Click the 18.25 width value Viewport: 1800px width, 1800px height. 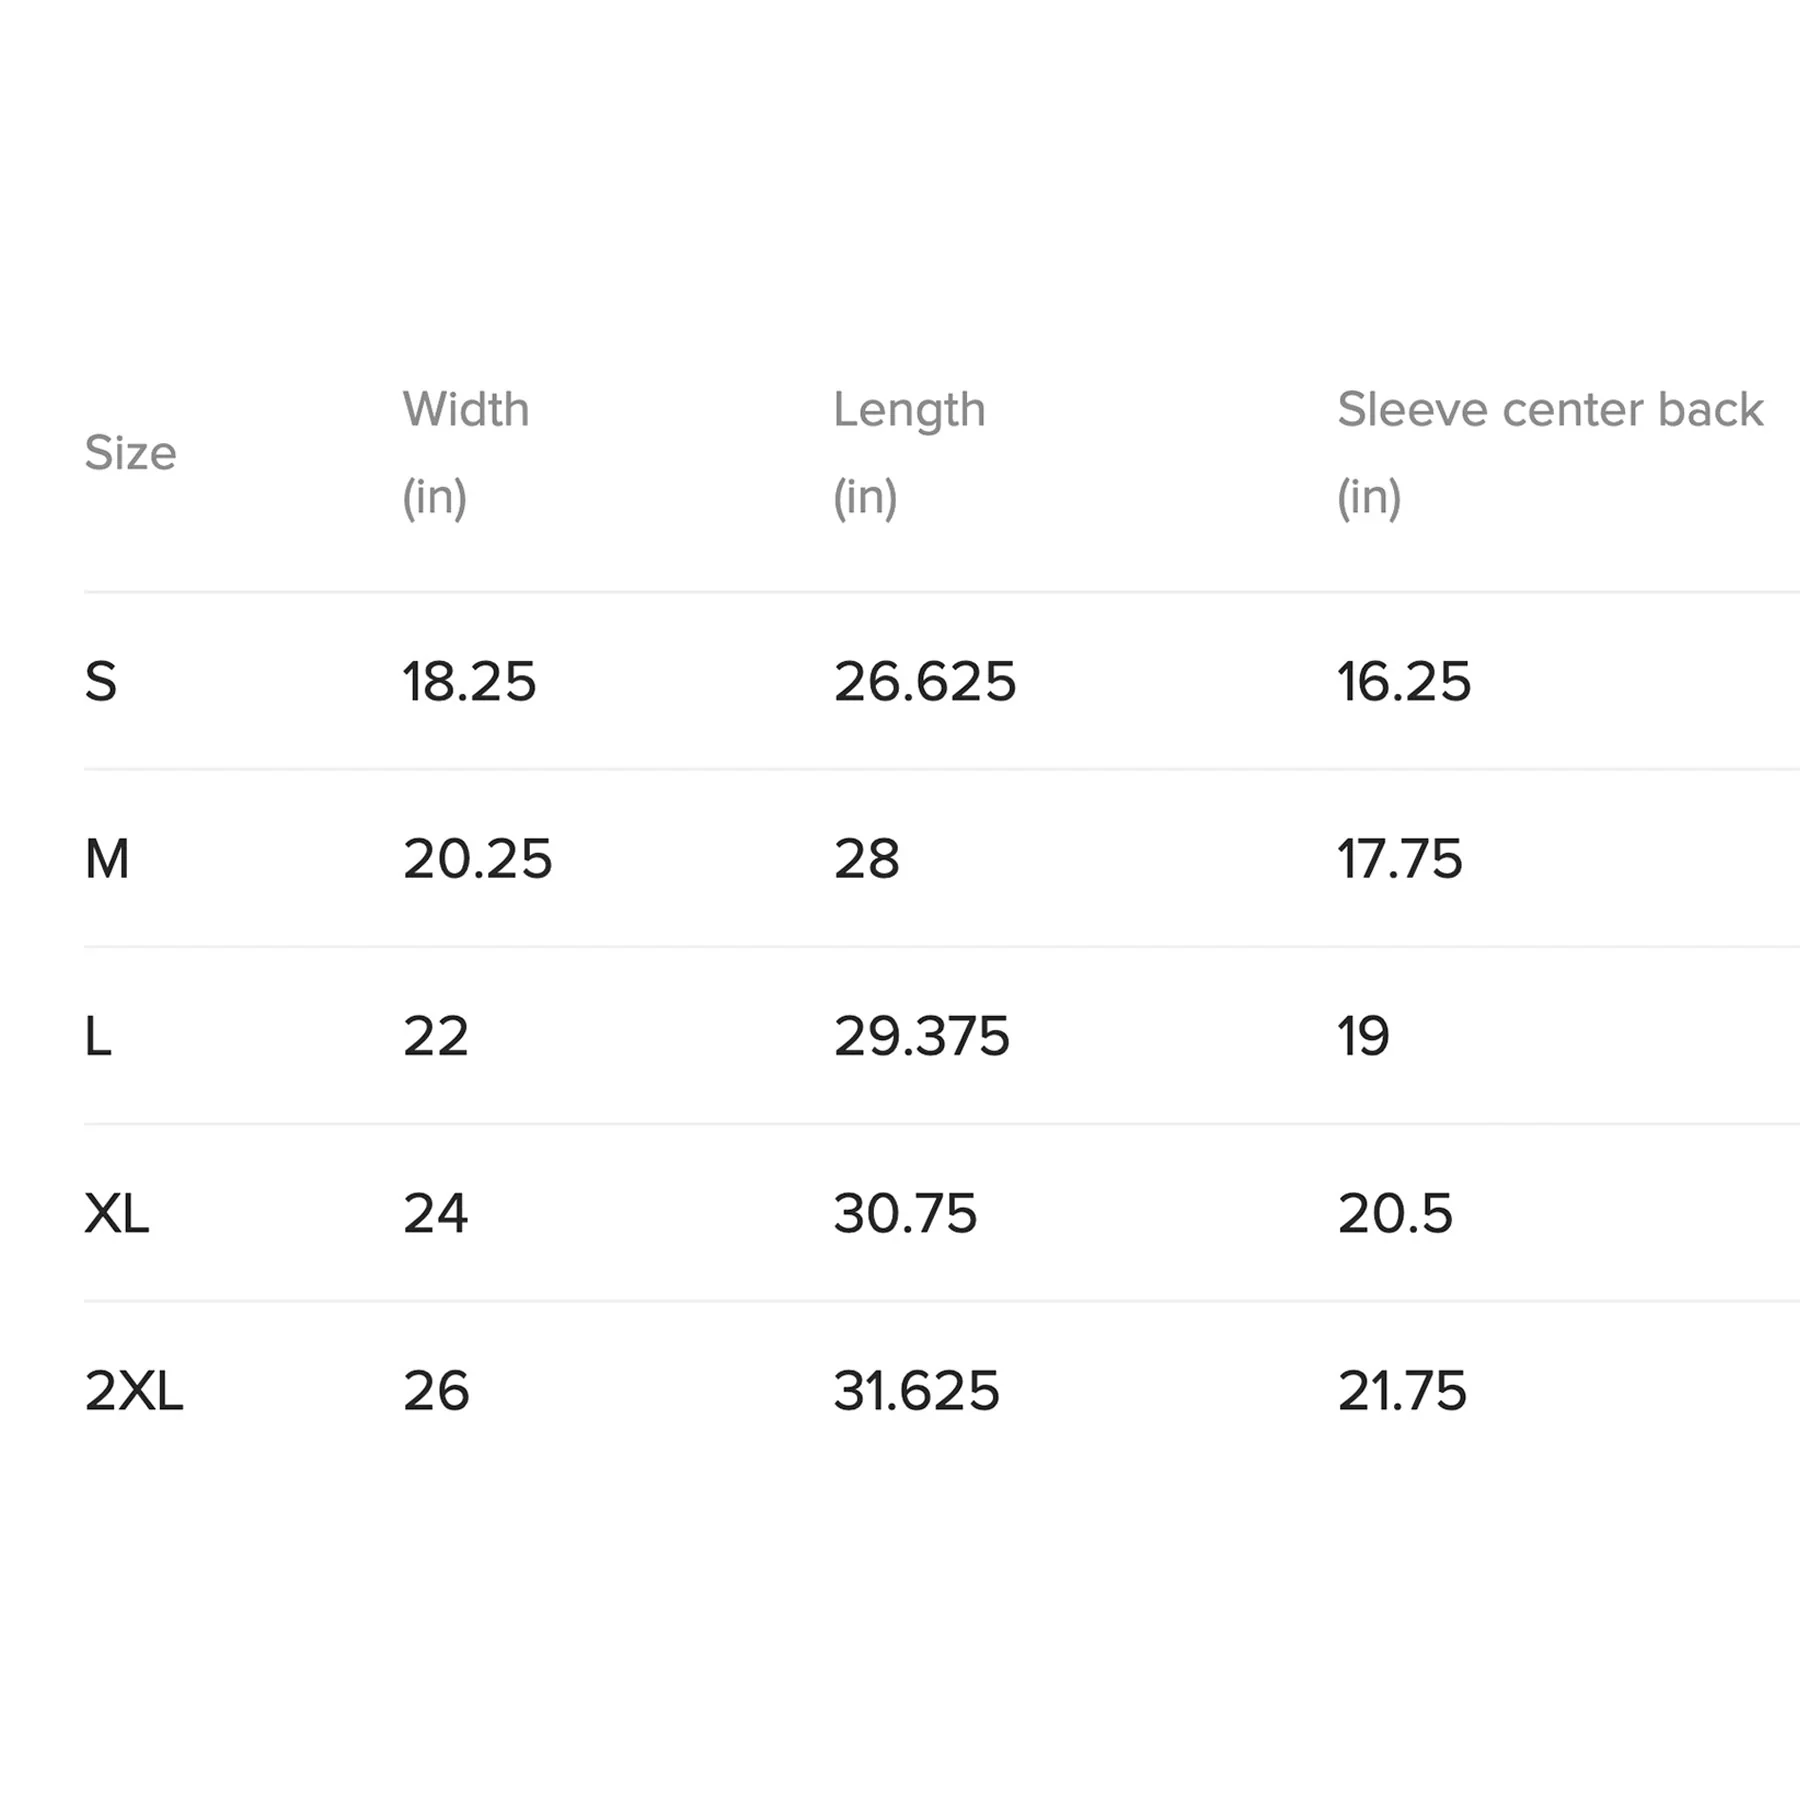point(469,682)
